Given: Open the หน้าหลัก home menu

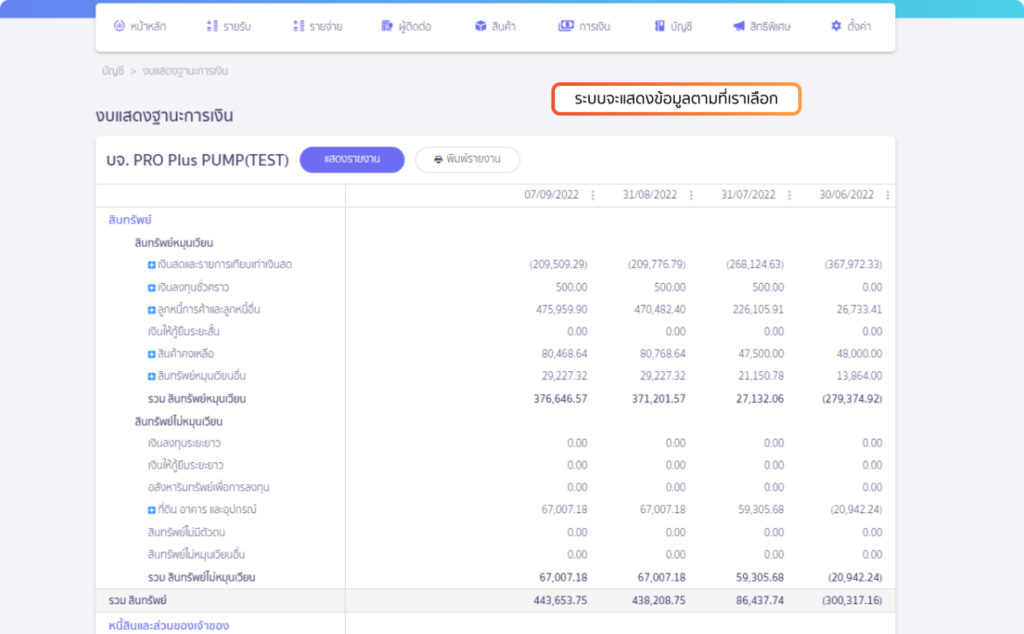Looking at the screenshot, I should tap(140, 26).
